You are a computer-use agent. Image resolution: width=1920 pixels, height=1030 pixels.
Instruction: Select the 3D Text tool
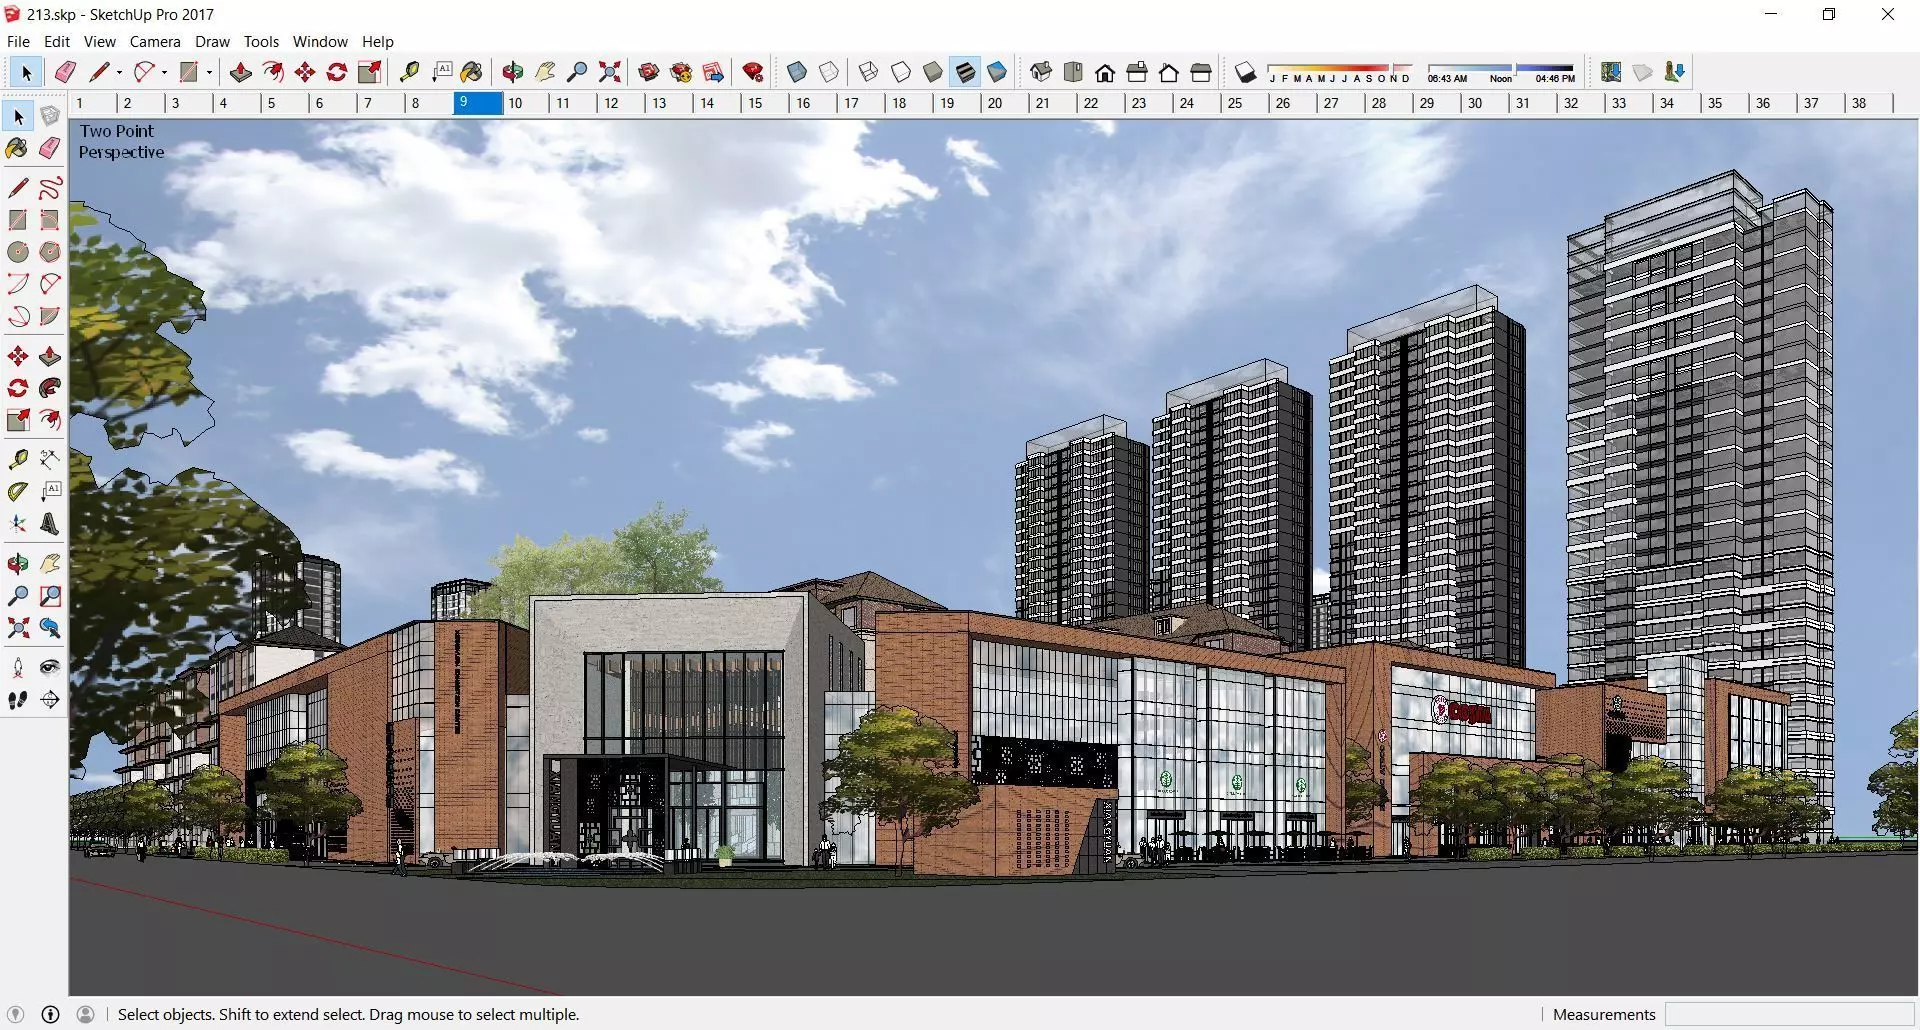50,524
